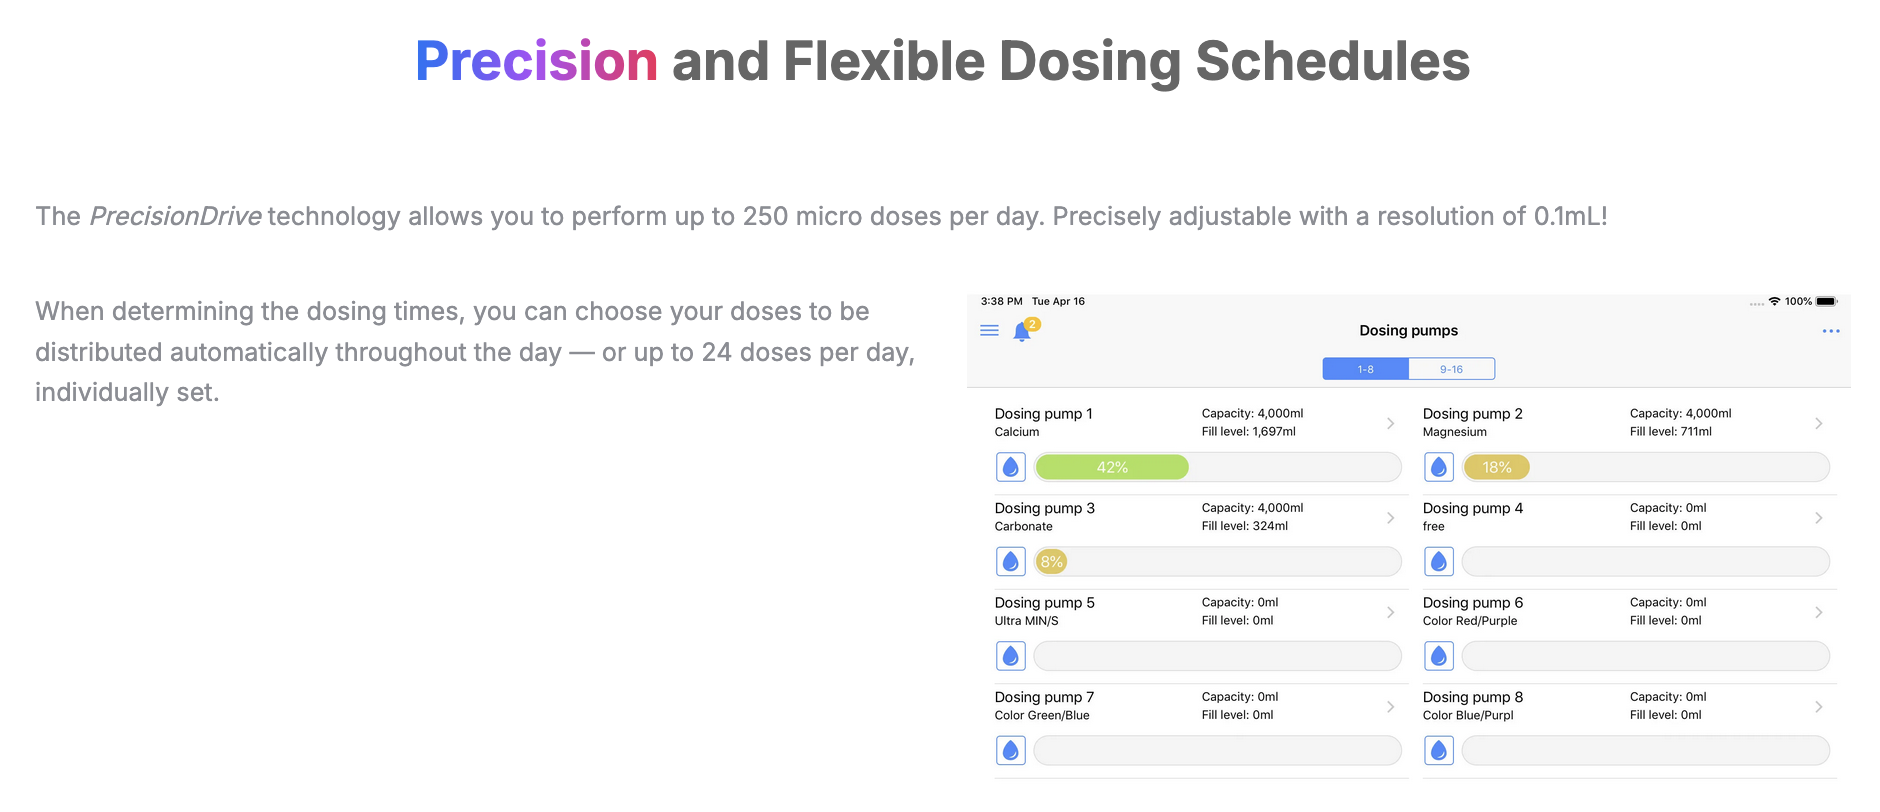Click the droplet icon for Dosing pump 1
1880x812 pixels.
(1011, 467)
